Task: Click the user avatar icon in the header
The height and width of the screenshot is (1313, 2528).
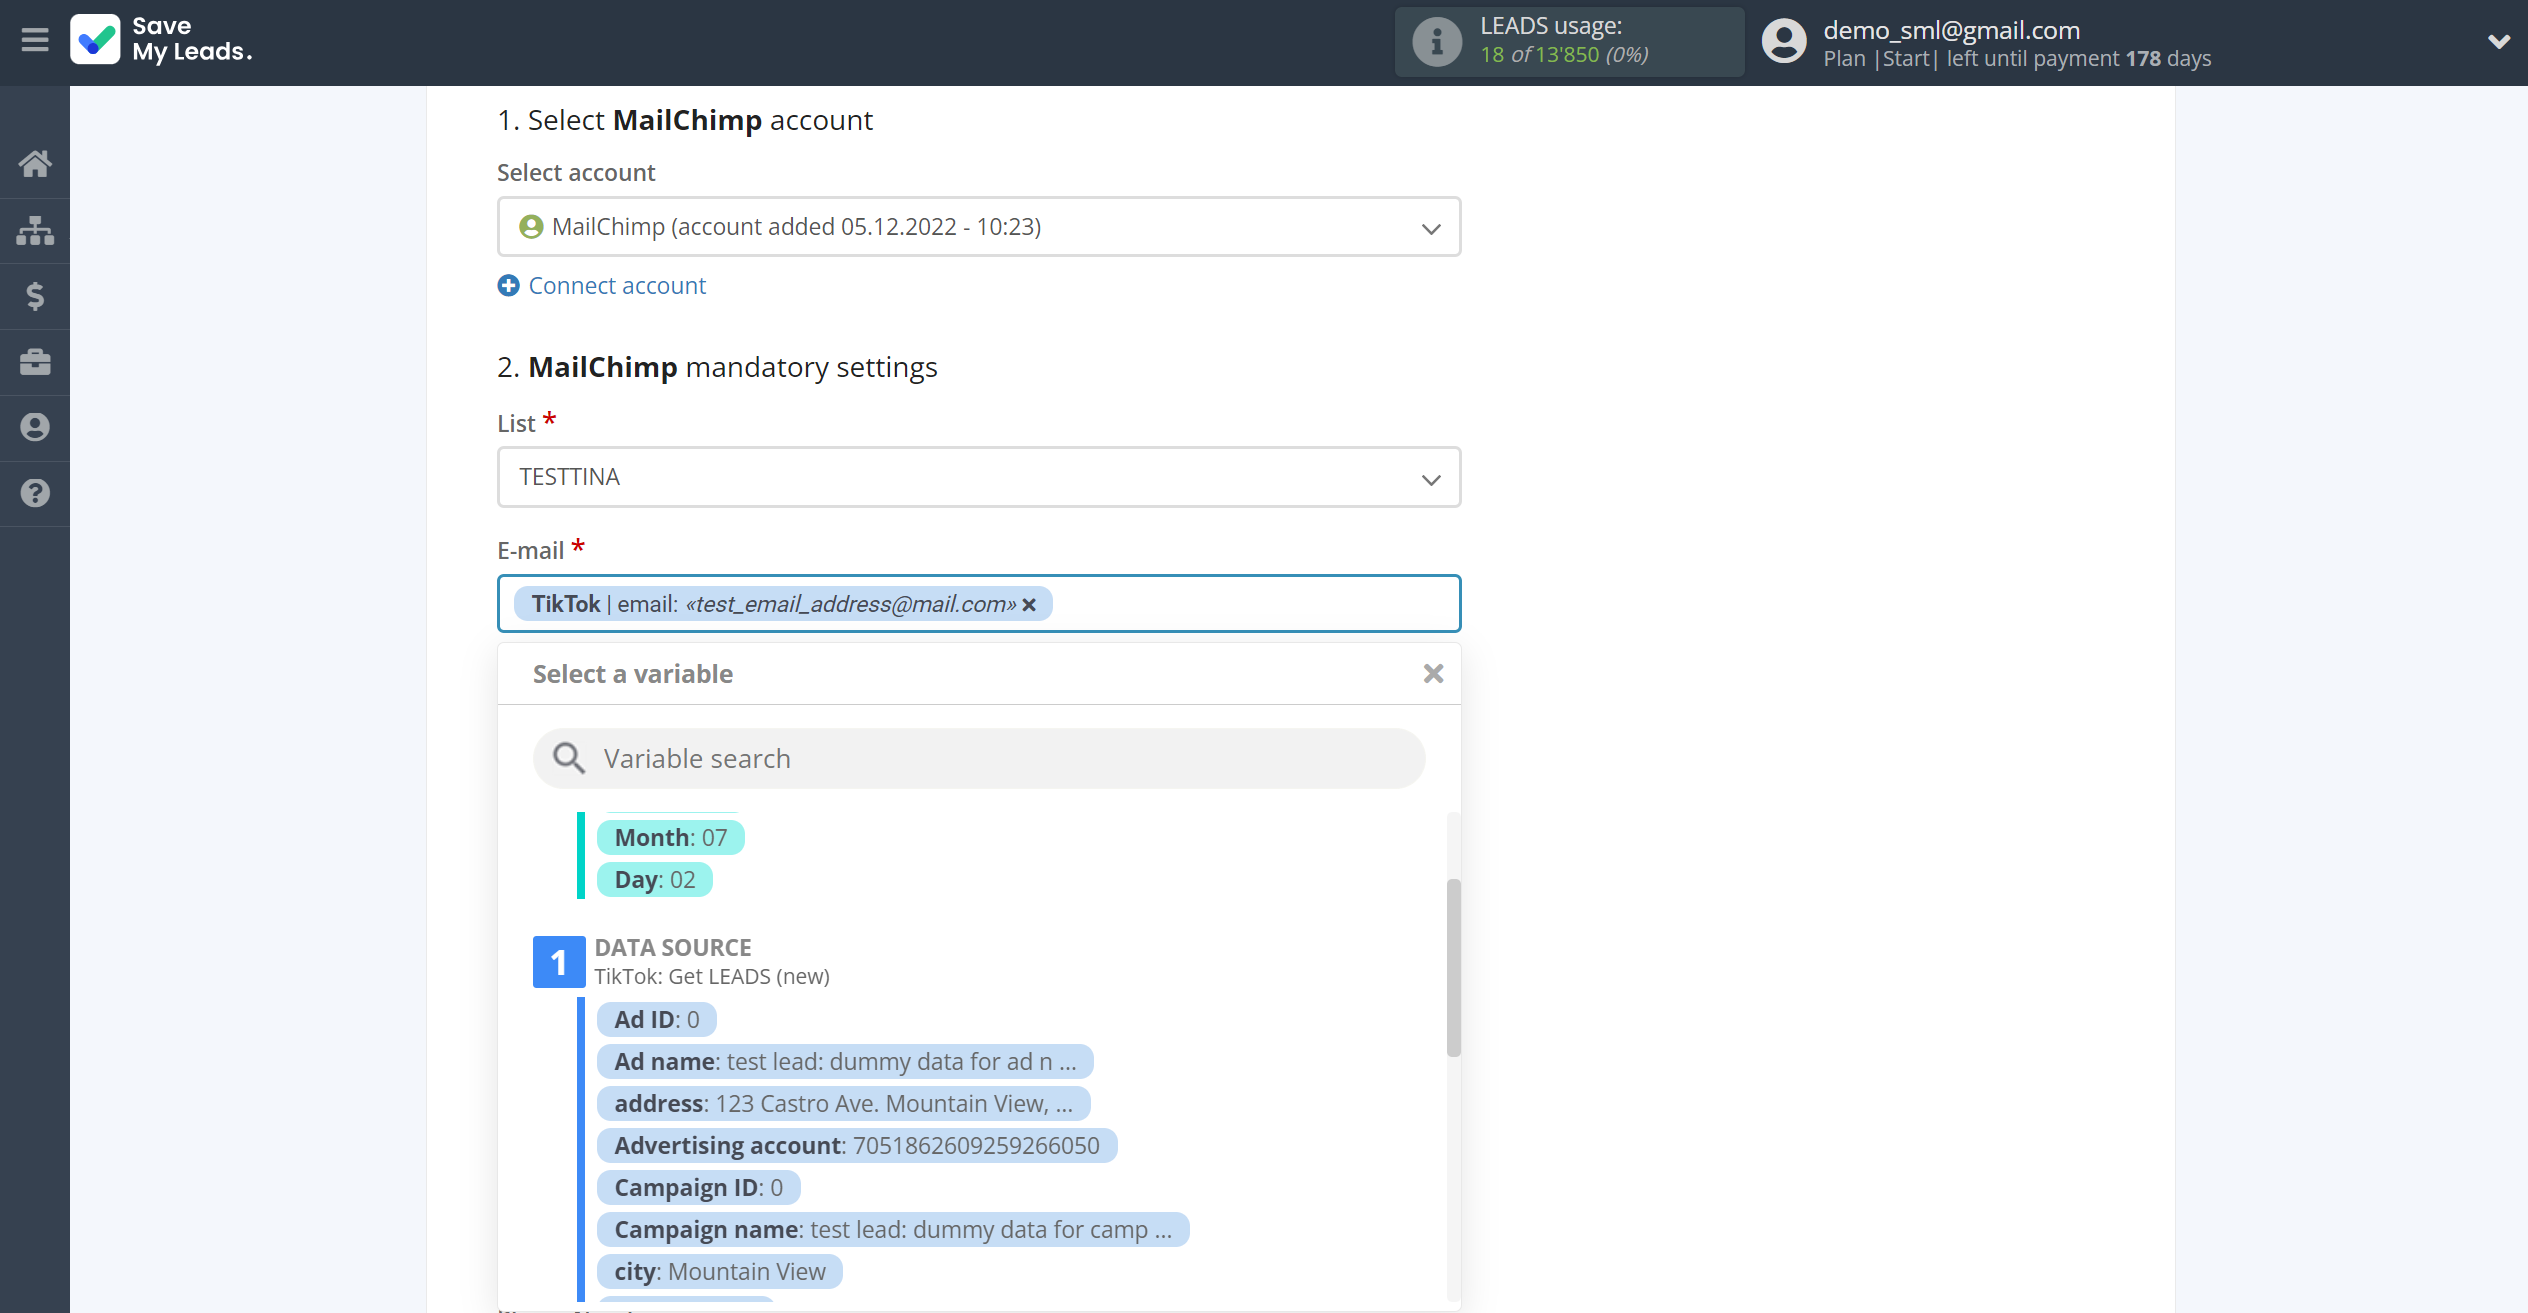Action: click(1784, 42)
